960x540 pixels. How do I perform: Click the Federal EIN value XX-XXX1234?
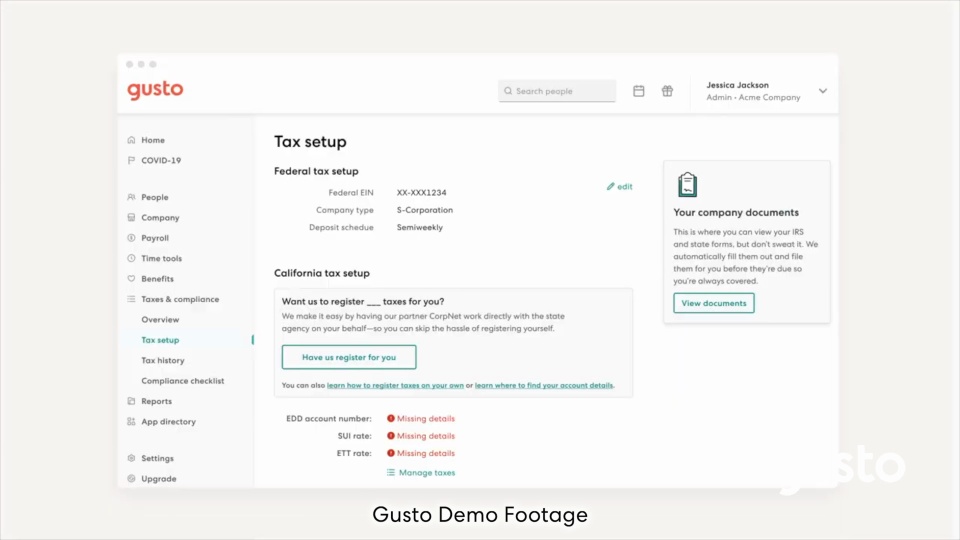[421, 192]
